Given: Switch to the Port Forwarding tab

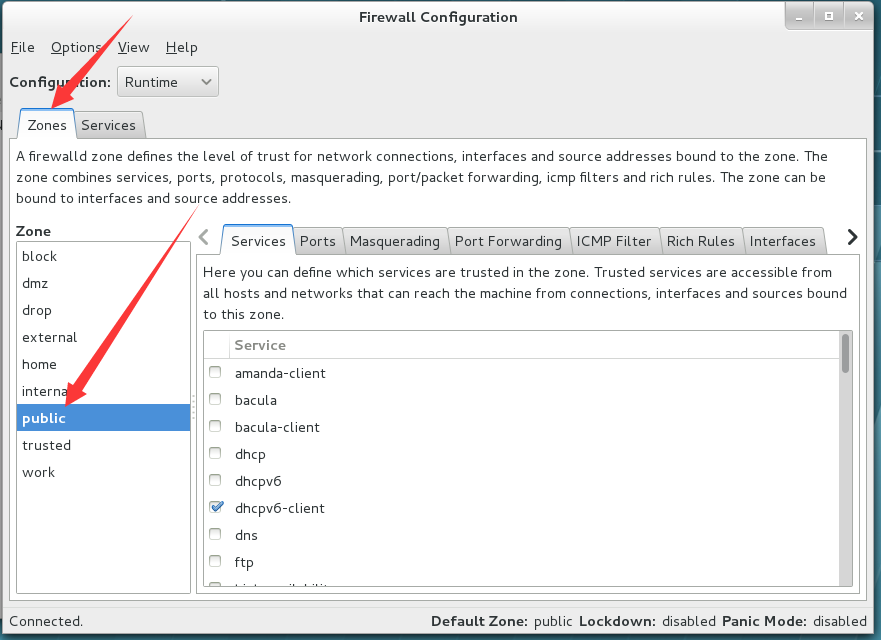Looking at the screenshot, I should (x=508, y=241).
